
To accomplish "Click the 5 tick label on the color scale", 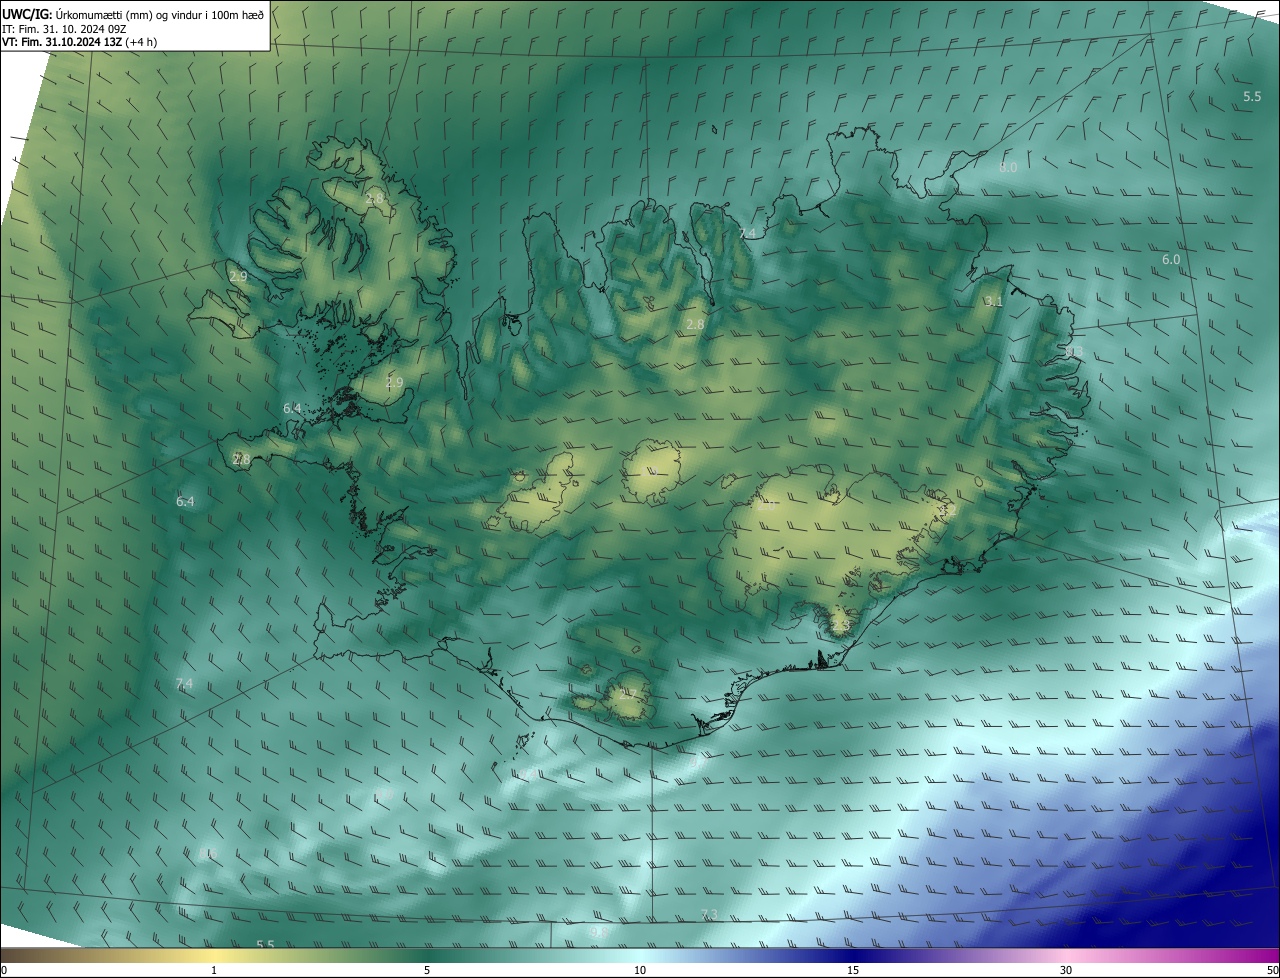I will [427, 970].
